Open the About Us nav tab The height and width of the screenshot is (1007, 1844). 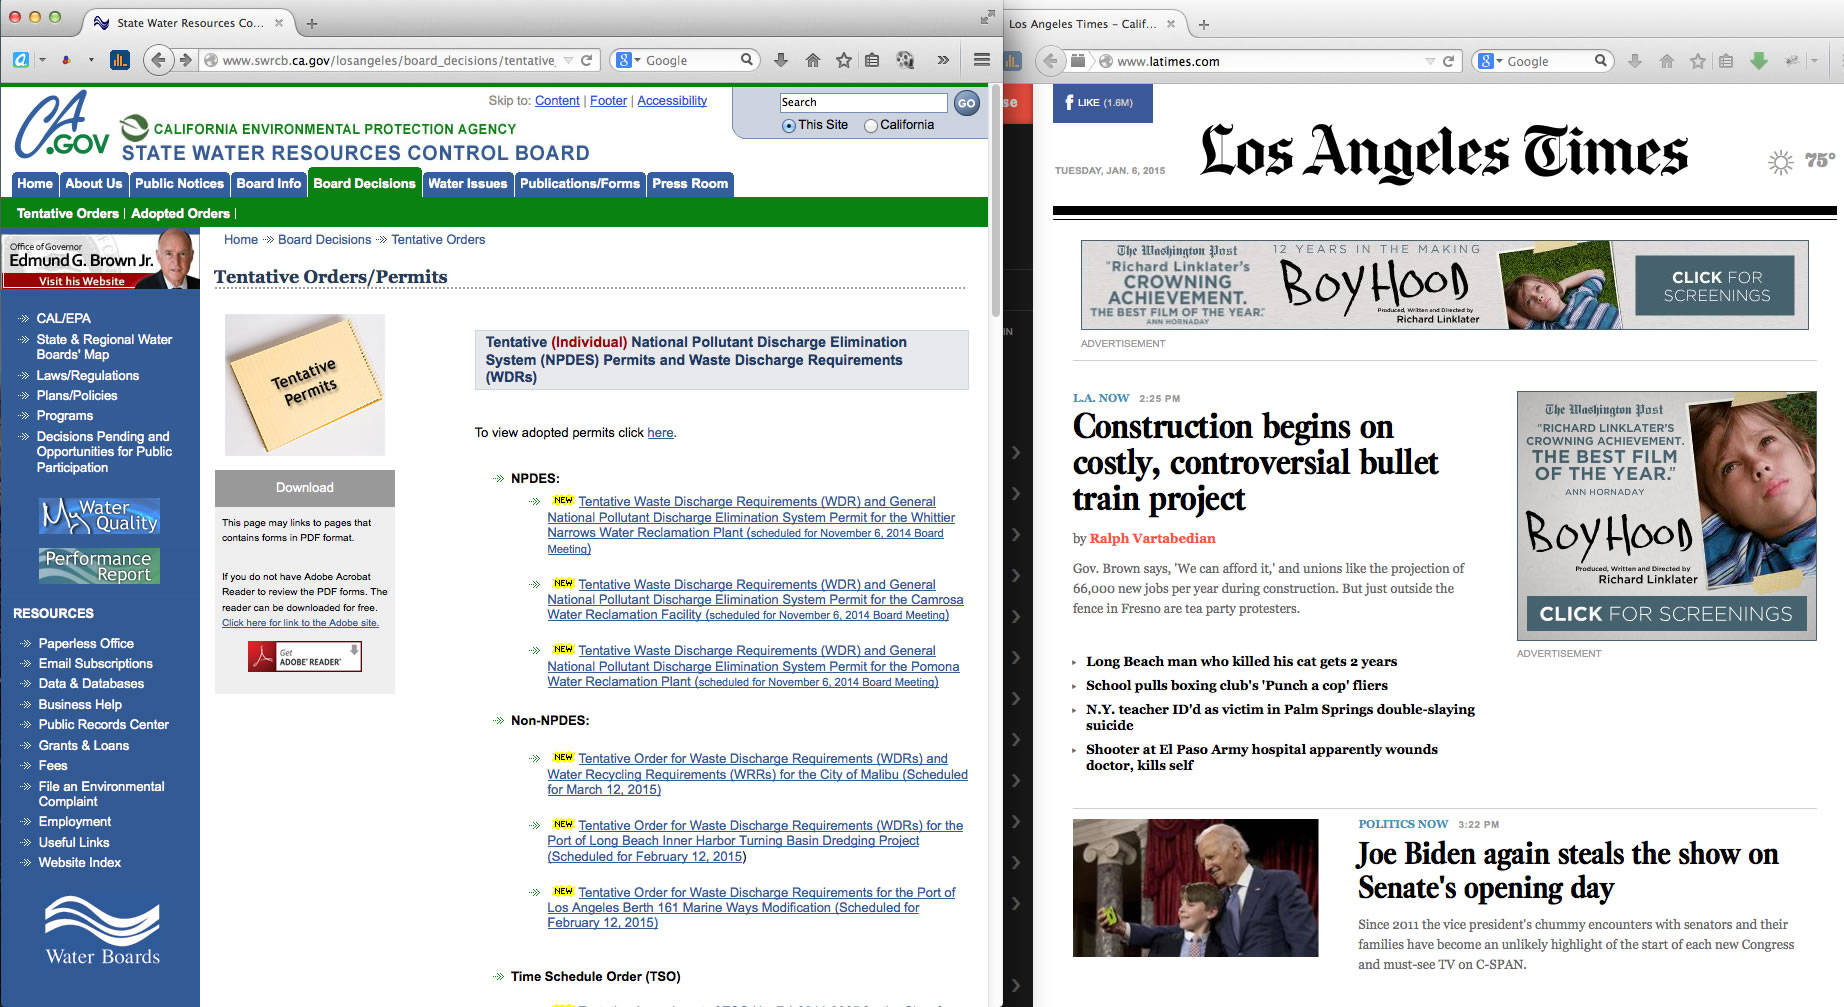click(94, 184)
